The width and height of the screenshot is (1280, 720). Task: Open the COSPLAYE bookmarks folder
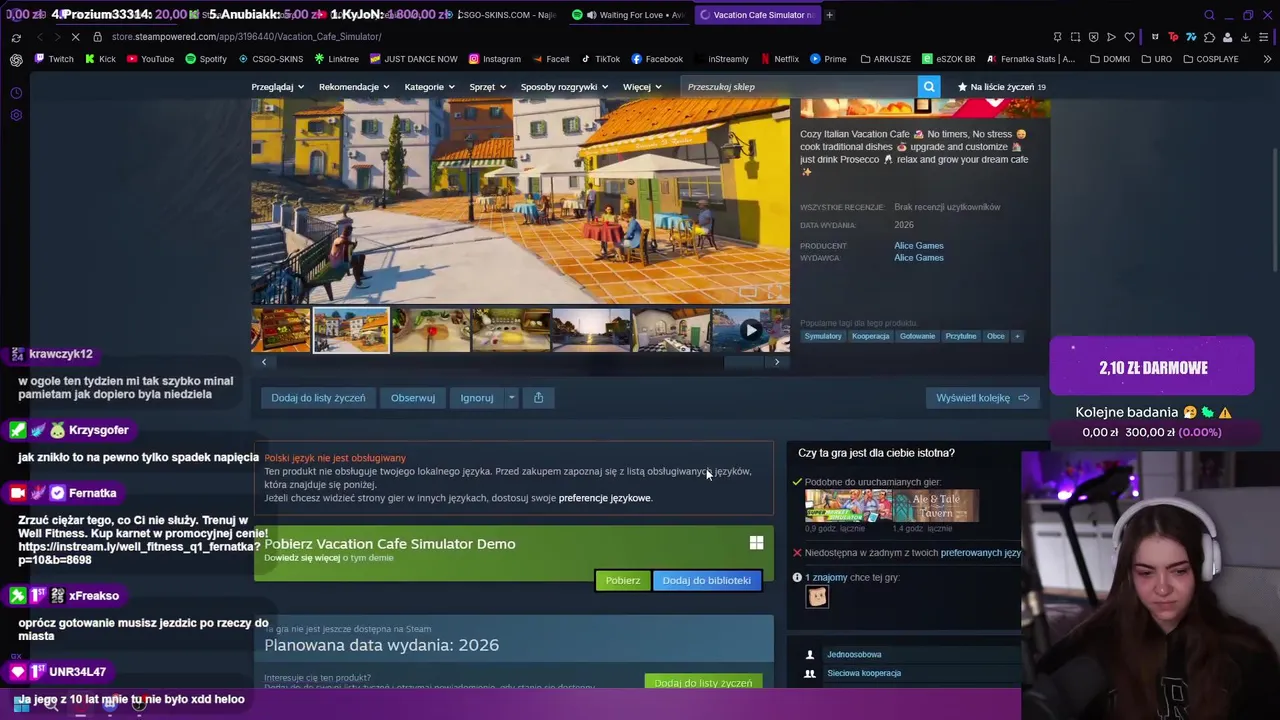(x=1210, y=59)
